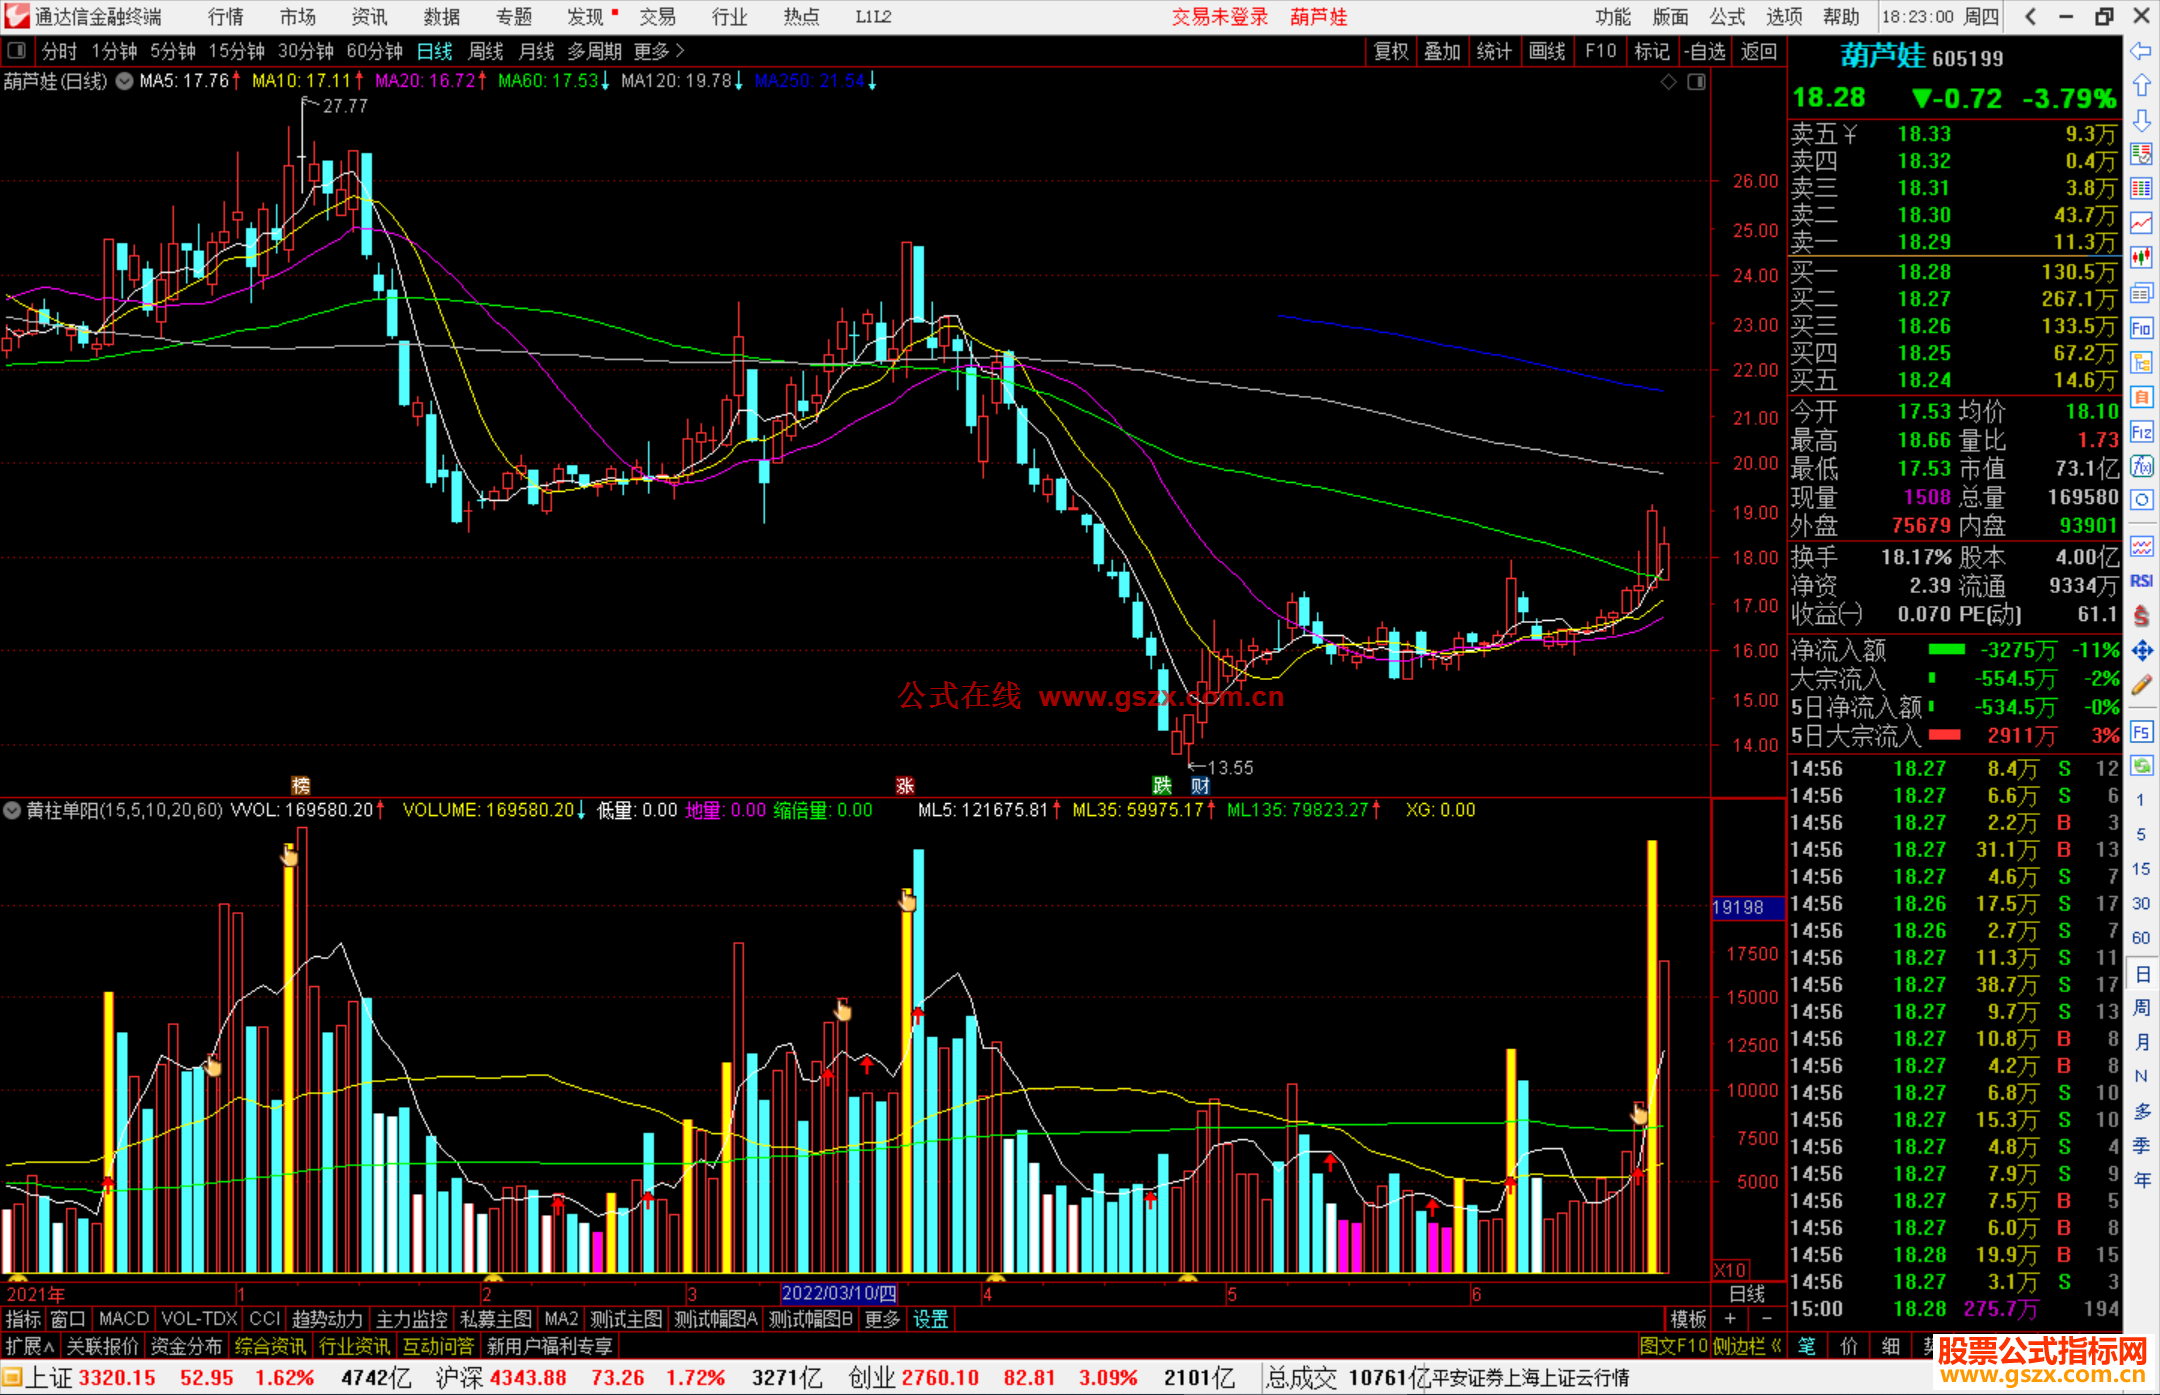Switch to 60-minute period in right sidebar
Screen dimensions: 2160x1395
coord(2140,938)
